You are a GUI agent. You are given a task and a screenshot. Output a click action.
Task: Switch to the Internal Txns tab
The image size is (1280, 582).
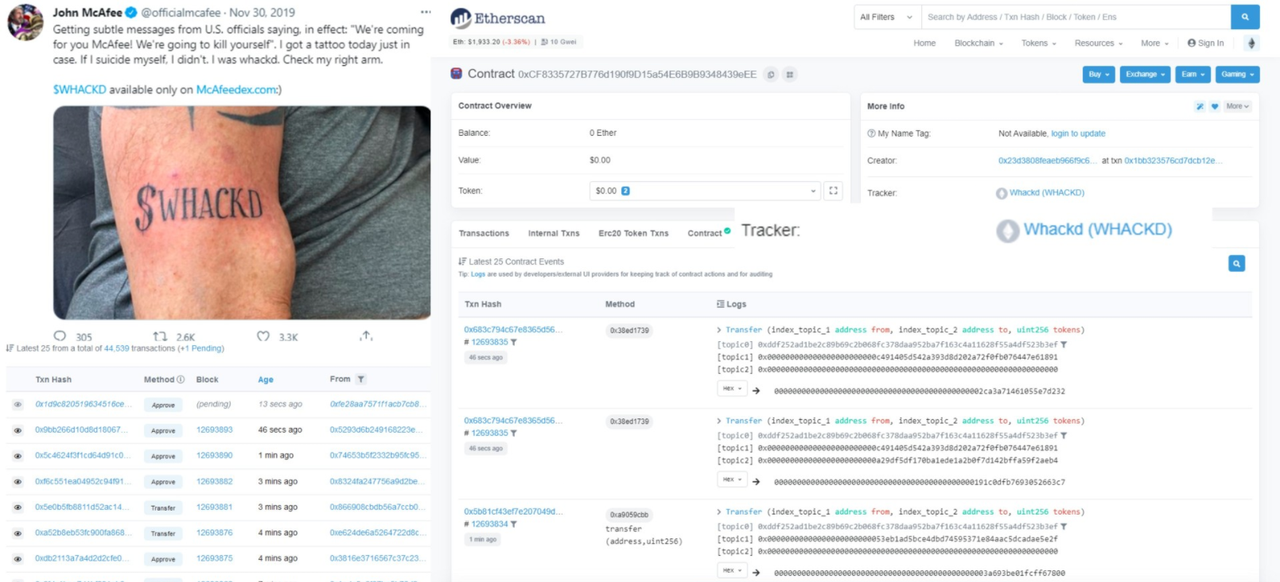point(554,233)
